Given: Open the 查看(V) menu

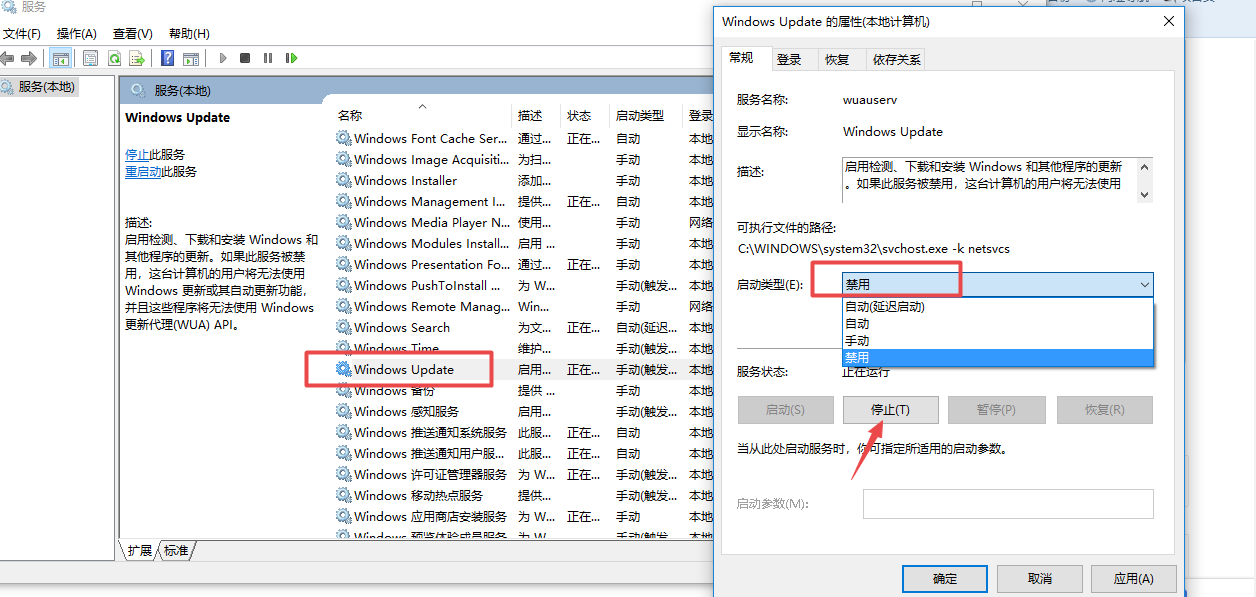Looking at the screenshot, I should (133, 34).
